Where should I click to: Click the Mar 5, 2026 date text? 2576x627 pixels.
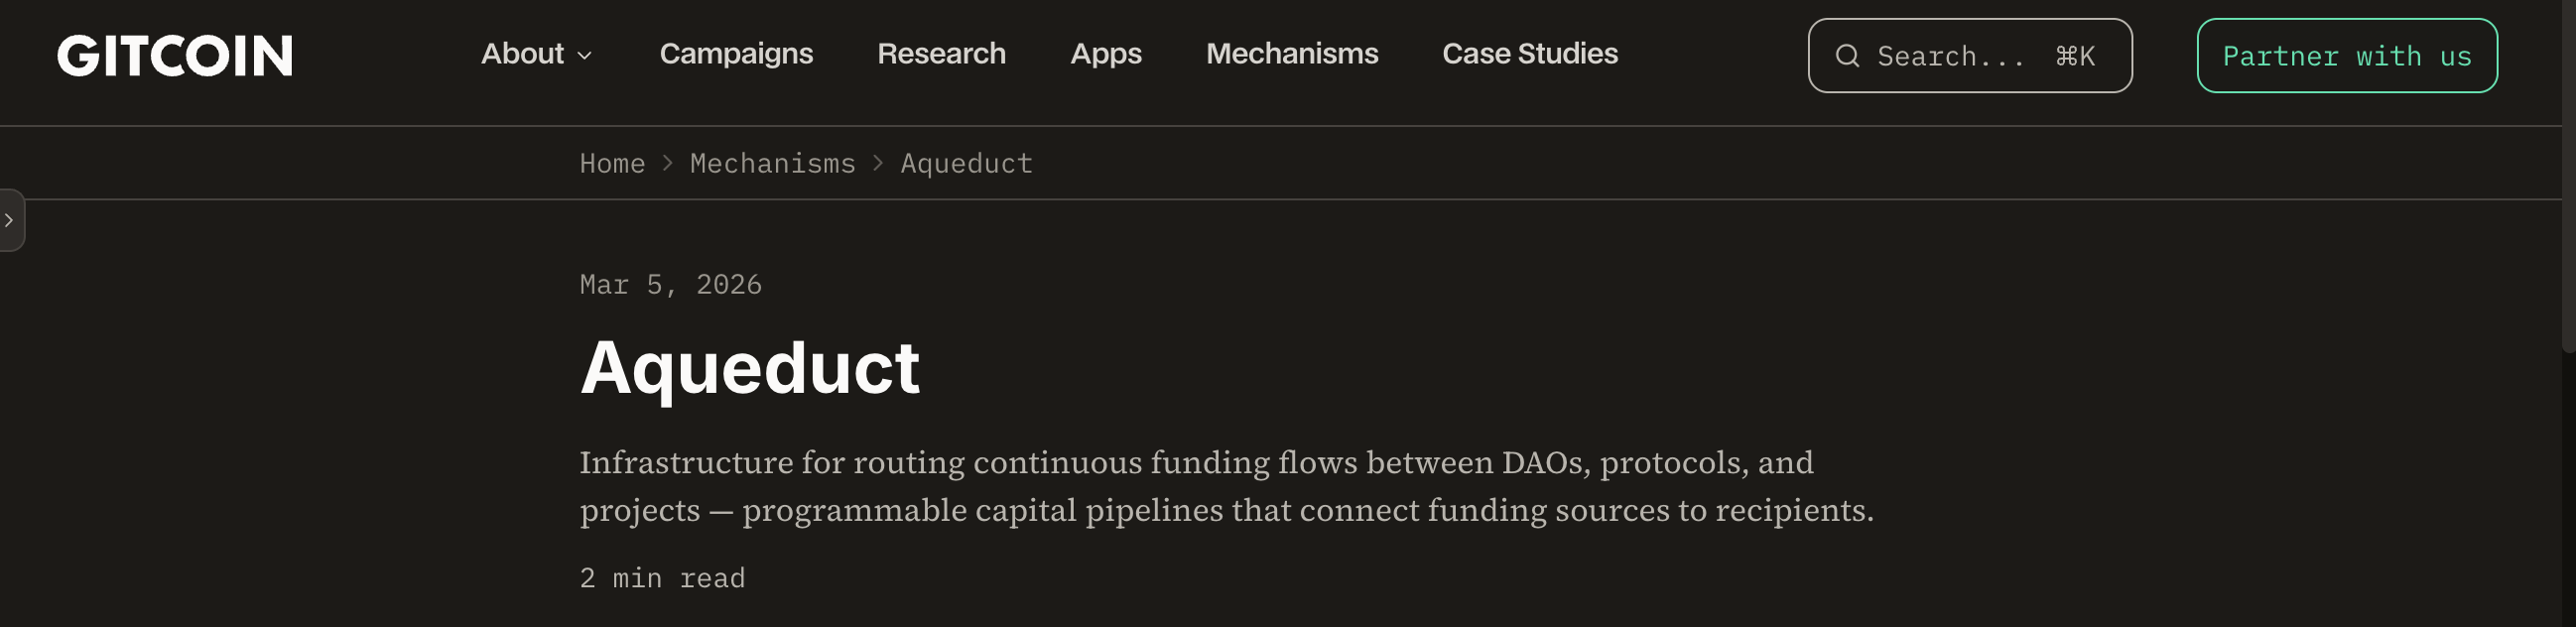[x=671, y=285]
